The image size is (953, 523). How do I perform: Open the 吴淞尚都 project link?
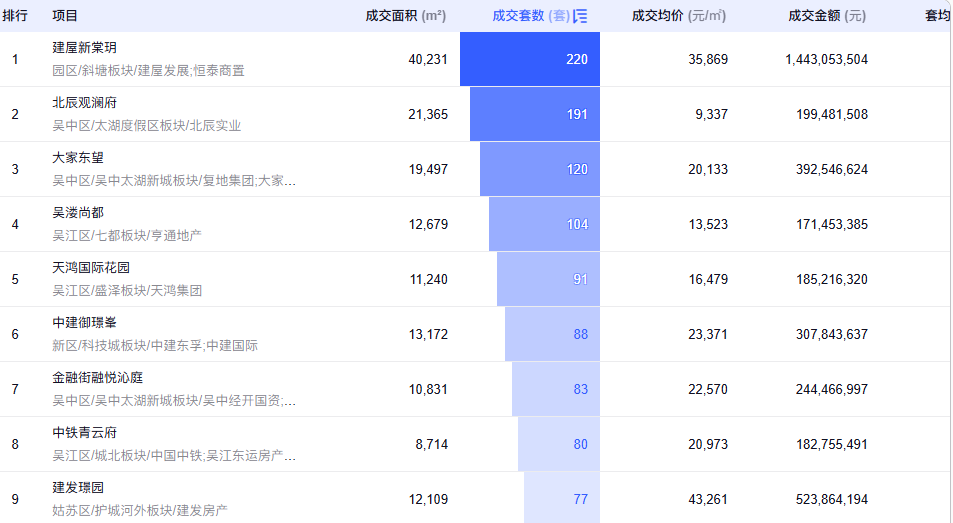pos(78,213)
